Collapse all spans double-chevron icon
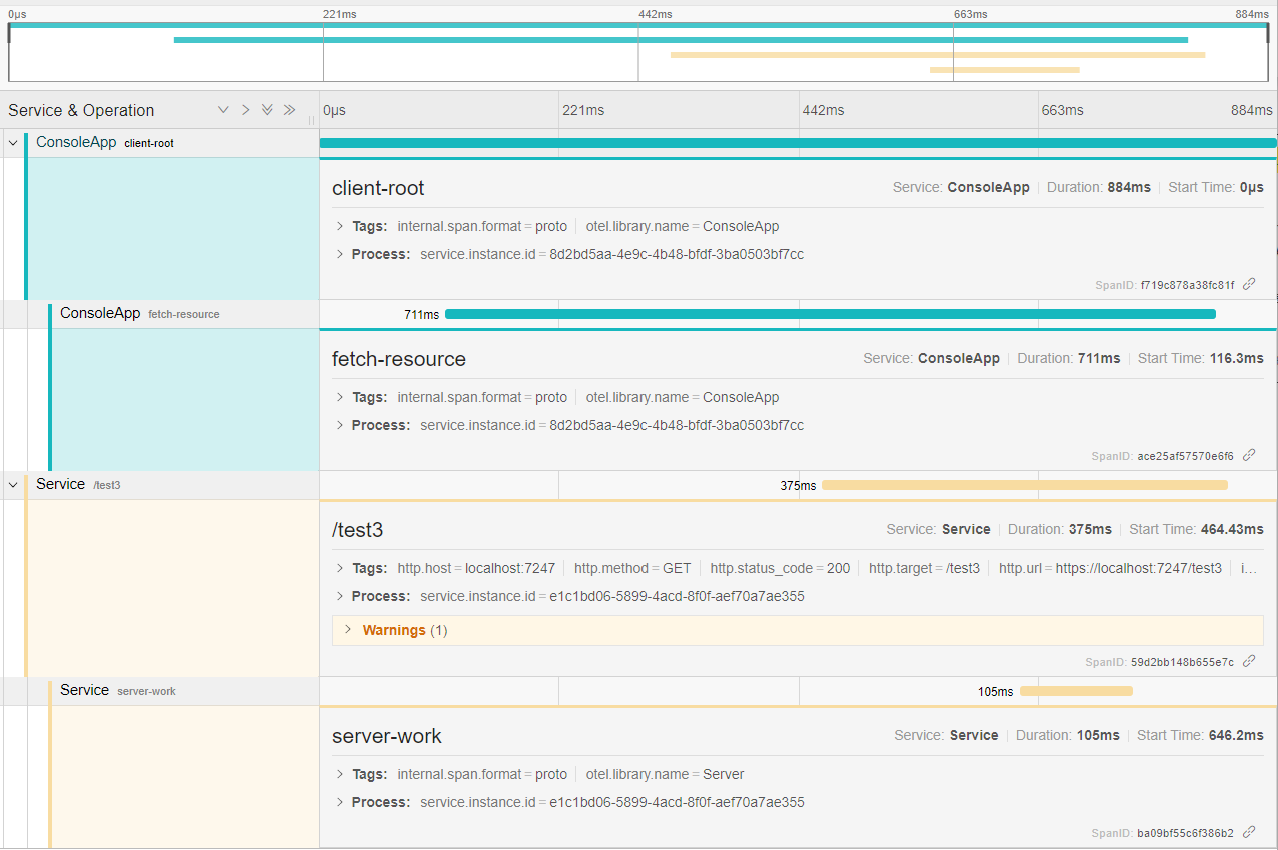This screenshot has width=1278, height=850. [x=289, y=110]
